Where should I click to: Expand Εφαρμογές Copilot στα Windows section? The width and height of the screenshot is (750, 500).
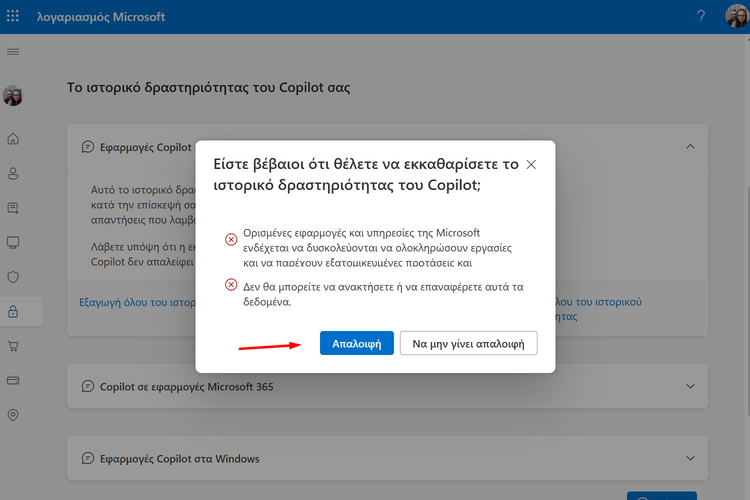690,458
